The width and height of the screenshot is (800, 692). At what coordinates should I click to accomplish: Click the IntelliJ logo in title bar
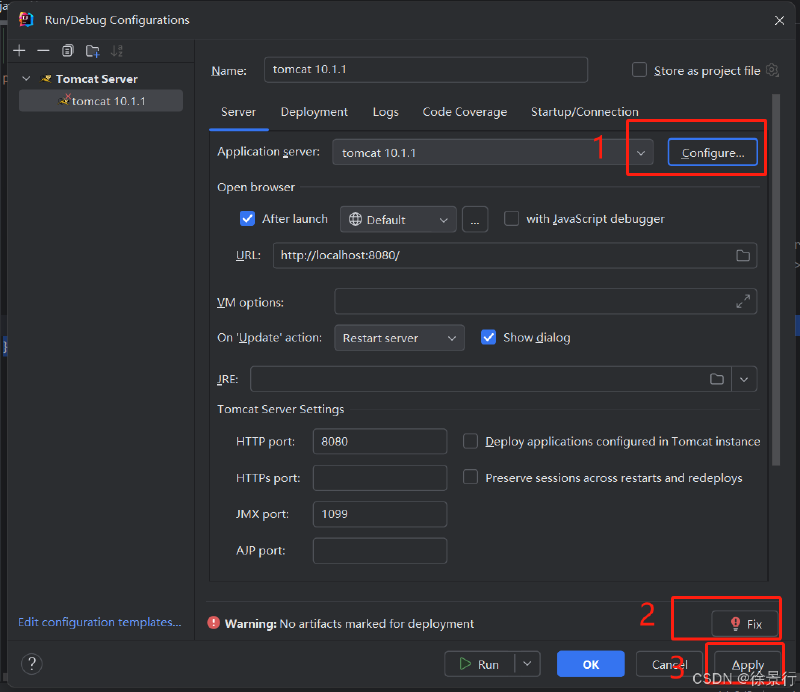tap(26, 19)
